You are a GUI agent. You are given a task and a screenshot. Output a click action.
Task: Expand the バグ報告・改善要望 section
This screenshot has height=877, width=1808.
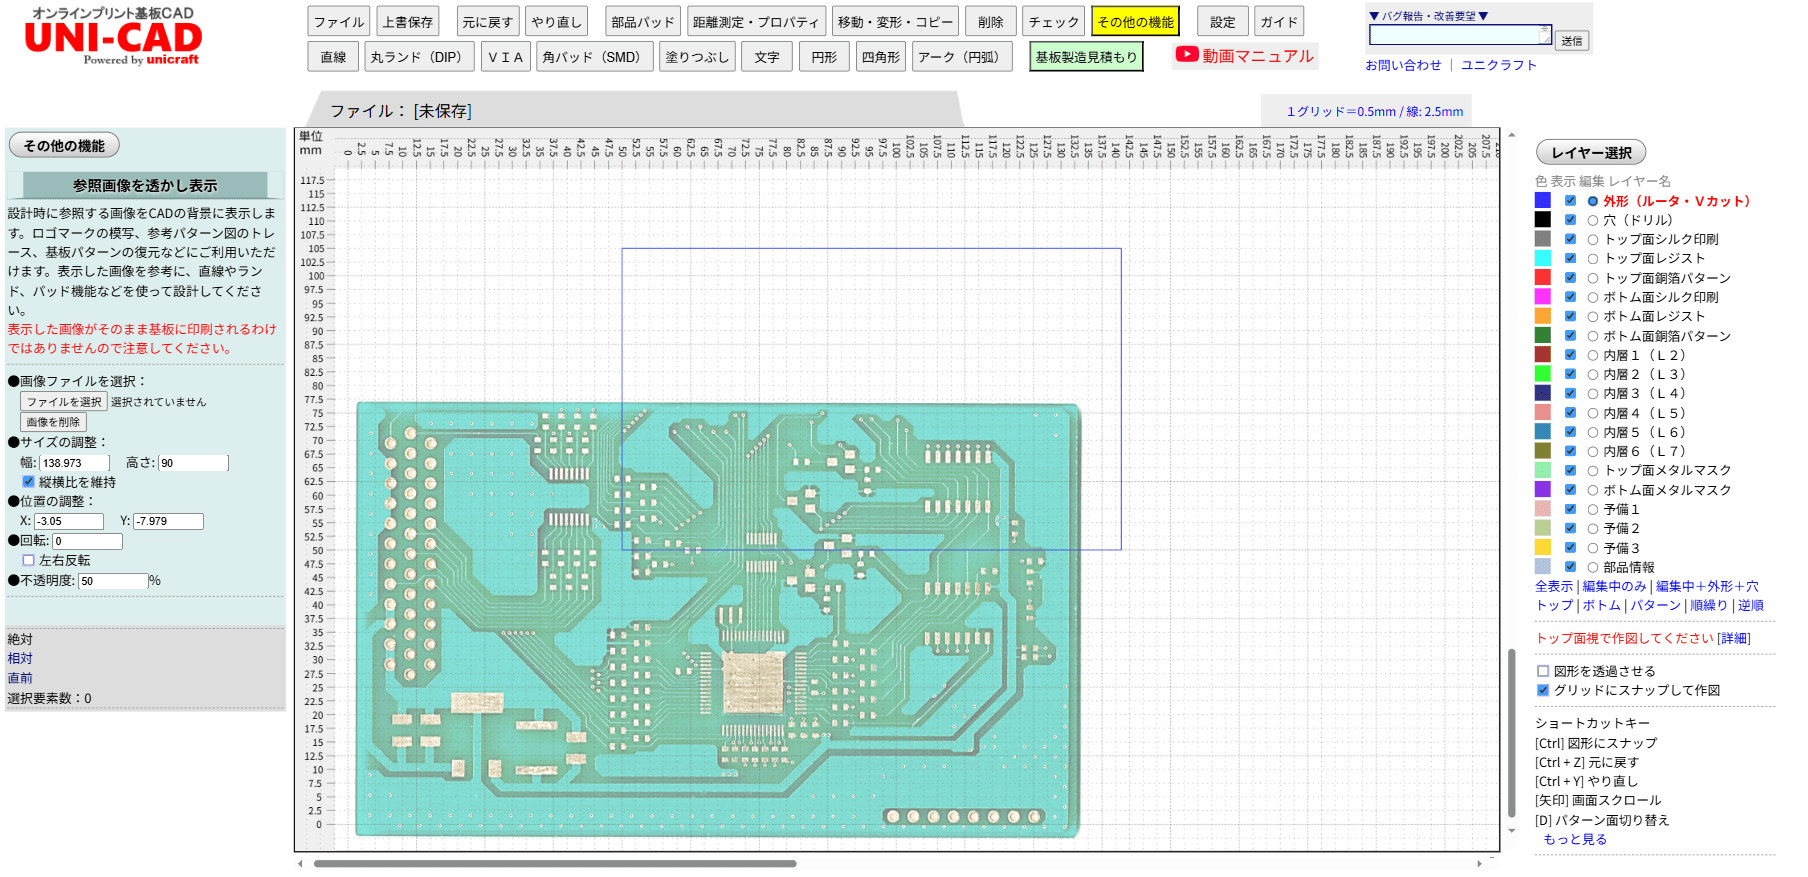pyautogui.click(x=1428, y=16)
